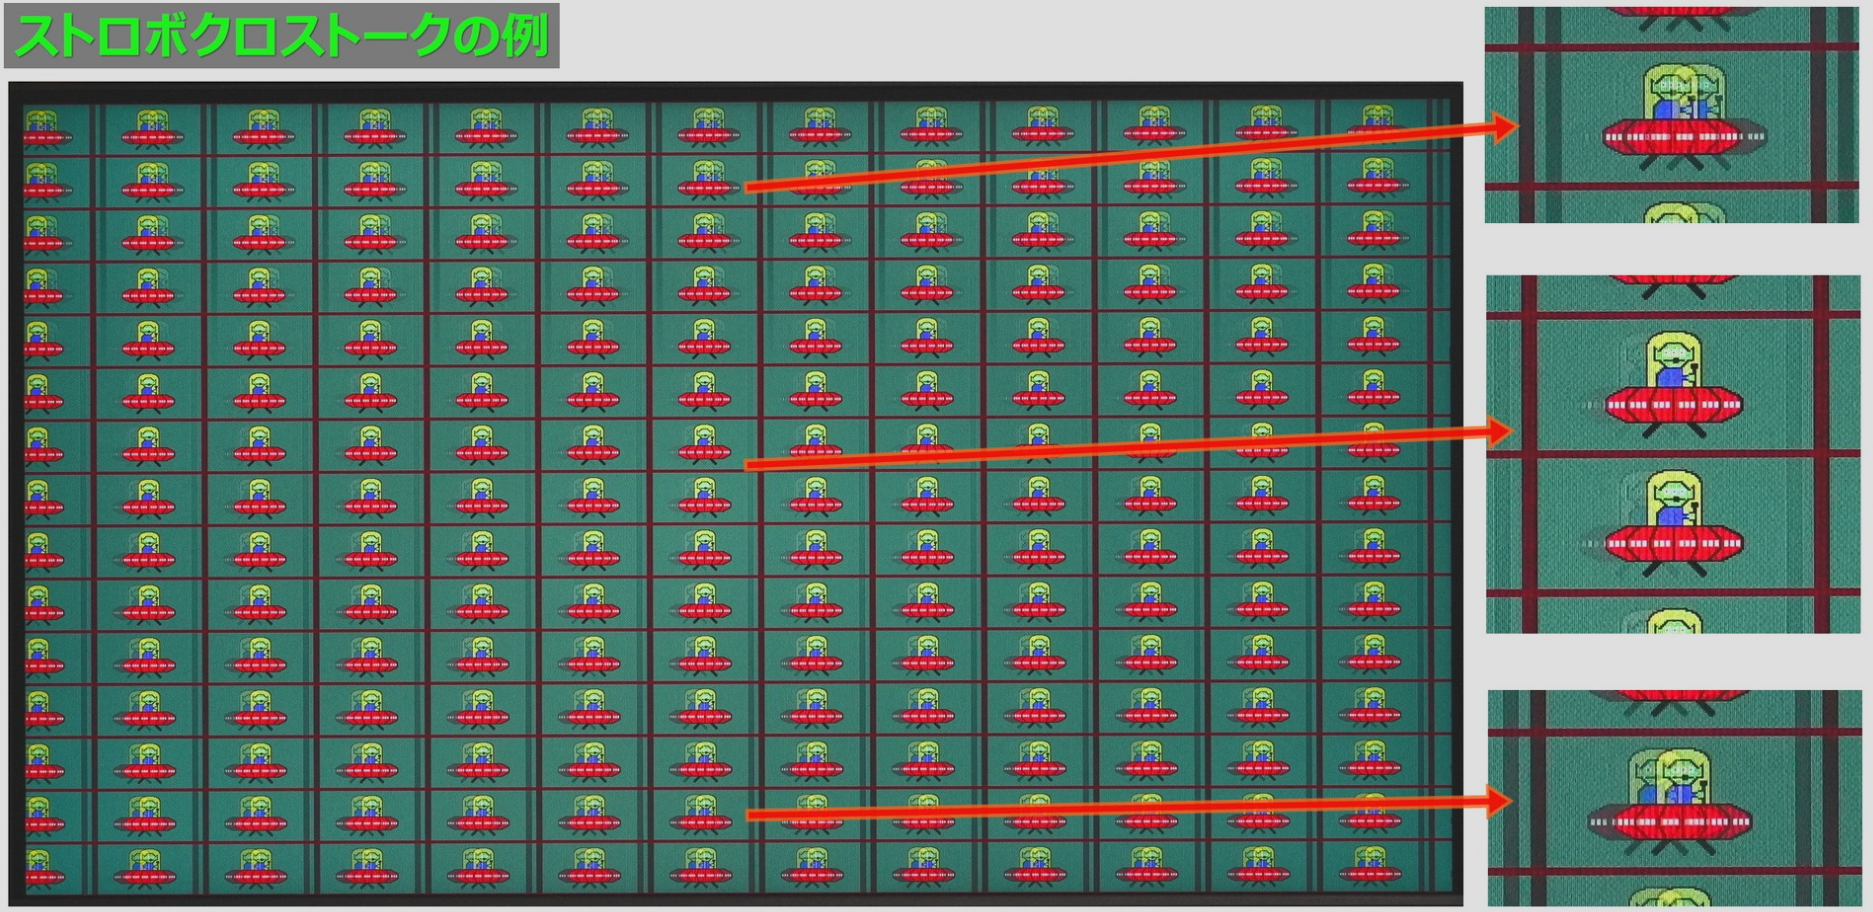Select the zoomed inset showing two complete UFOs
Screen dimensions: 1873x912
coord(1673,454)
